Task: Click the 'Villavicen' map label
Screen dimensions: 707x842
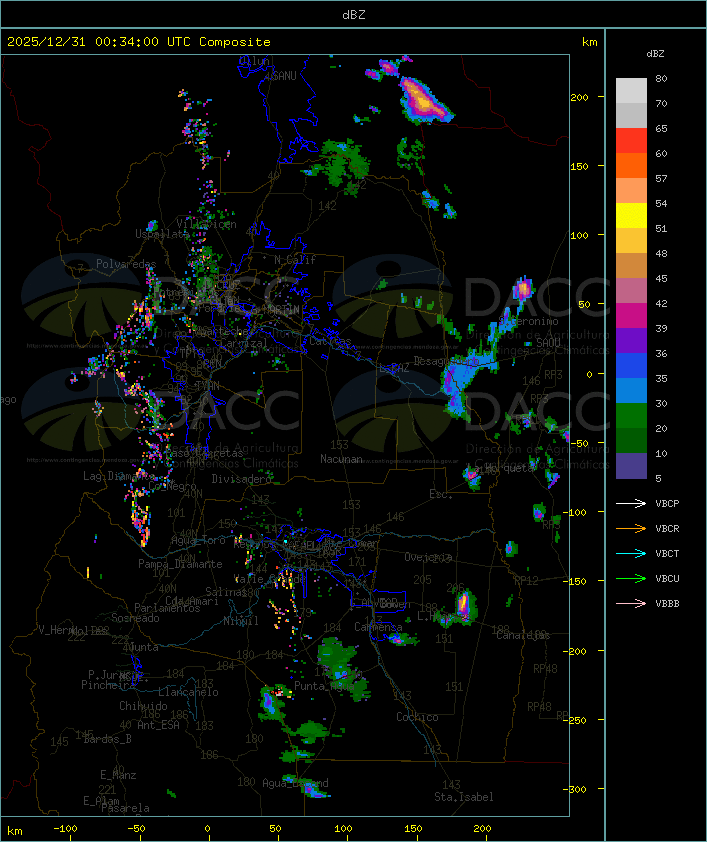Action: tap(207, 224)
